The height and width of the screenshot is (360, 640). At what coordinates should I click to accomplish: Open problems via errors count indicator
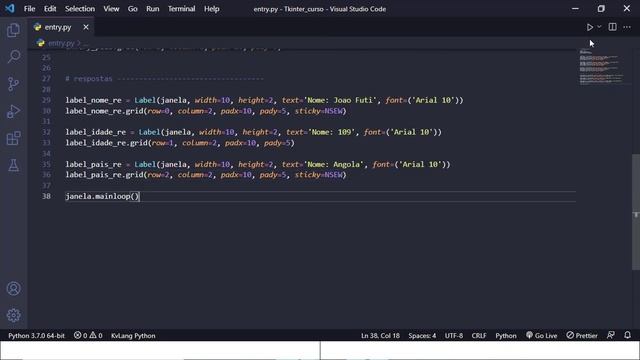[x=80, y=336]
